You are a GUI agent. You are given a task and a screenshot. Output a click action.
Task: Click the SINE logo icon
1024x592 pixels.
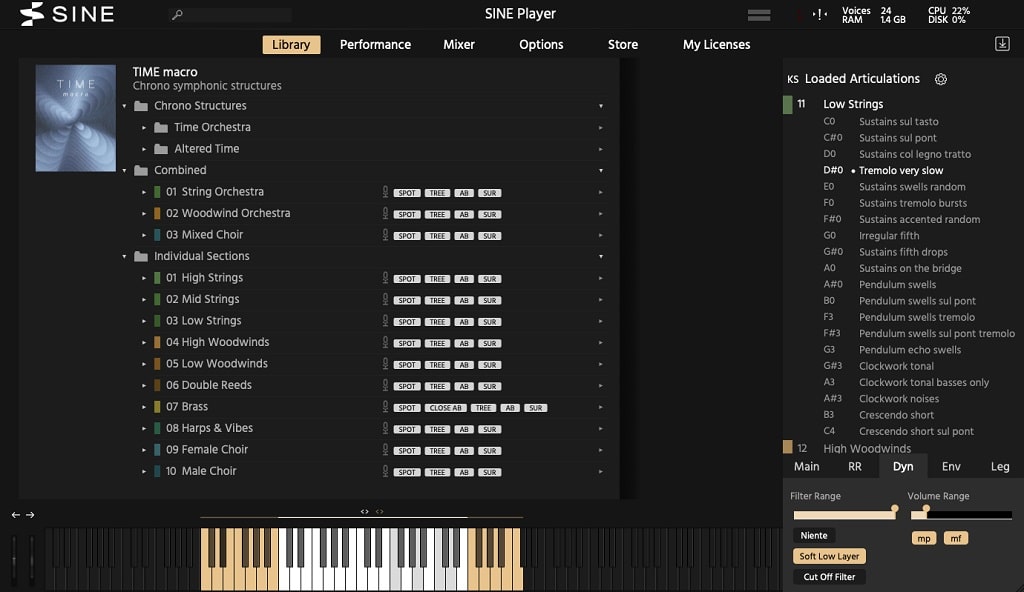32,14
